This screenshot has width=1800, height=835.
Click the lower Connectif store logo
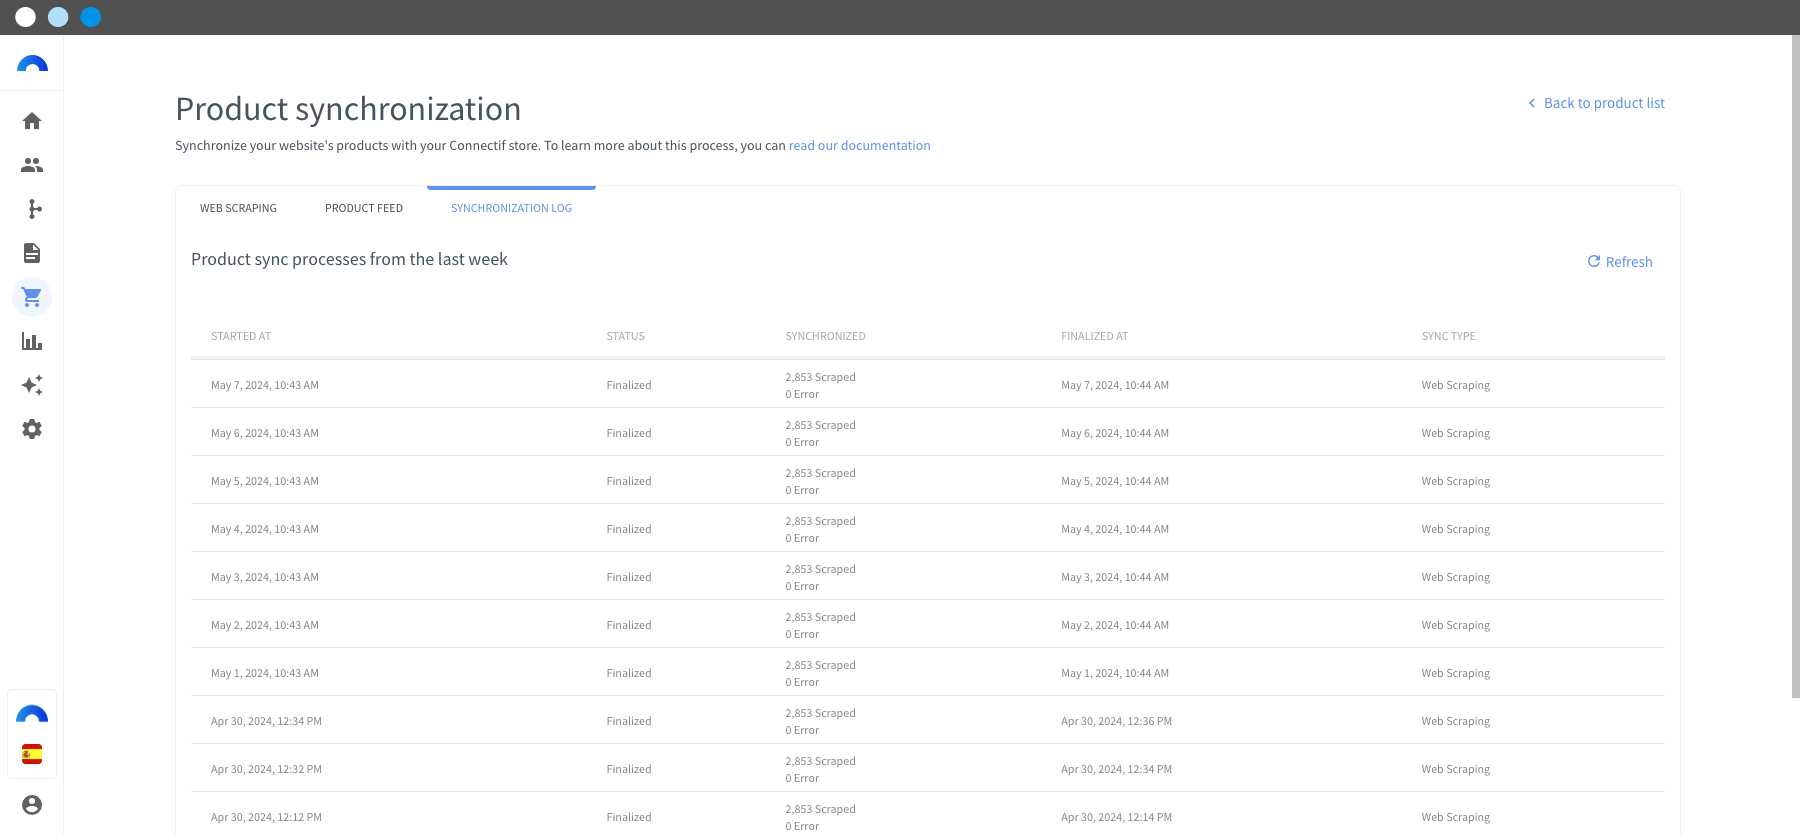click(x=32, y=714)
